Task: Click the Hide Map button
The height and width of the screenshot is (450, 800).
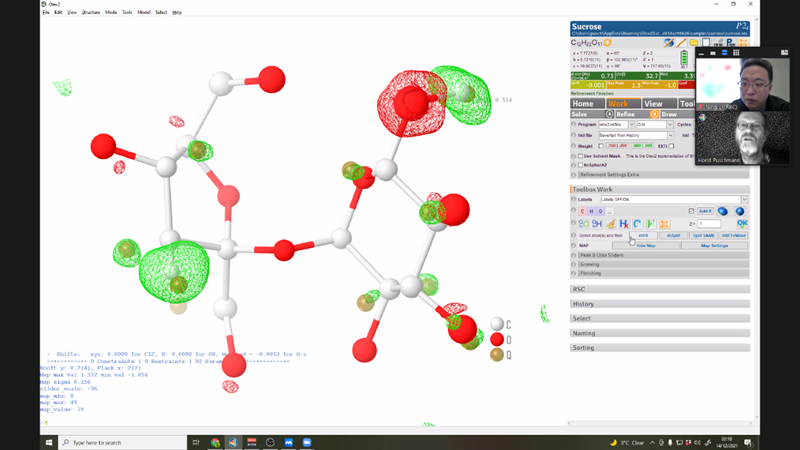Action: [x=646, y=245]
